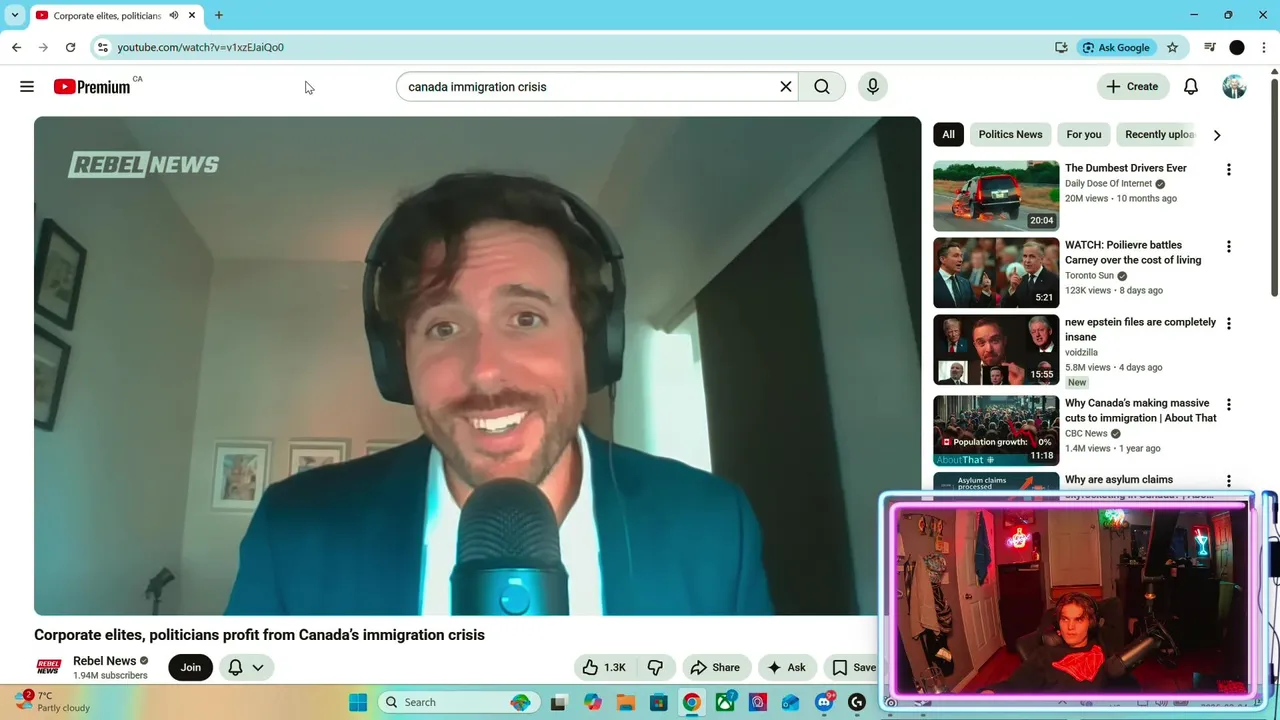The image size is (1280, 720).
Task: Open the CBC News channel name
Action: click(1086, 434)
